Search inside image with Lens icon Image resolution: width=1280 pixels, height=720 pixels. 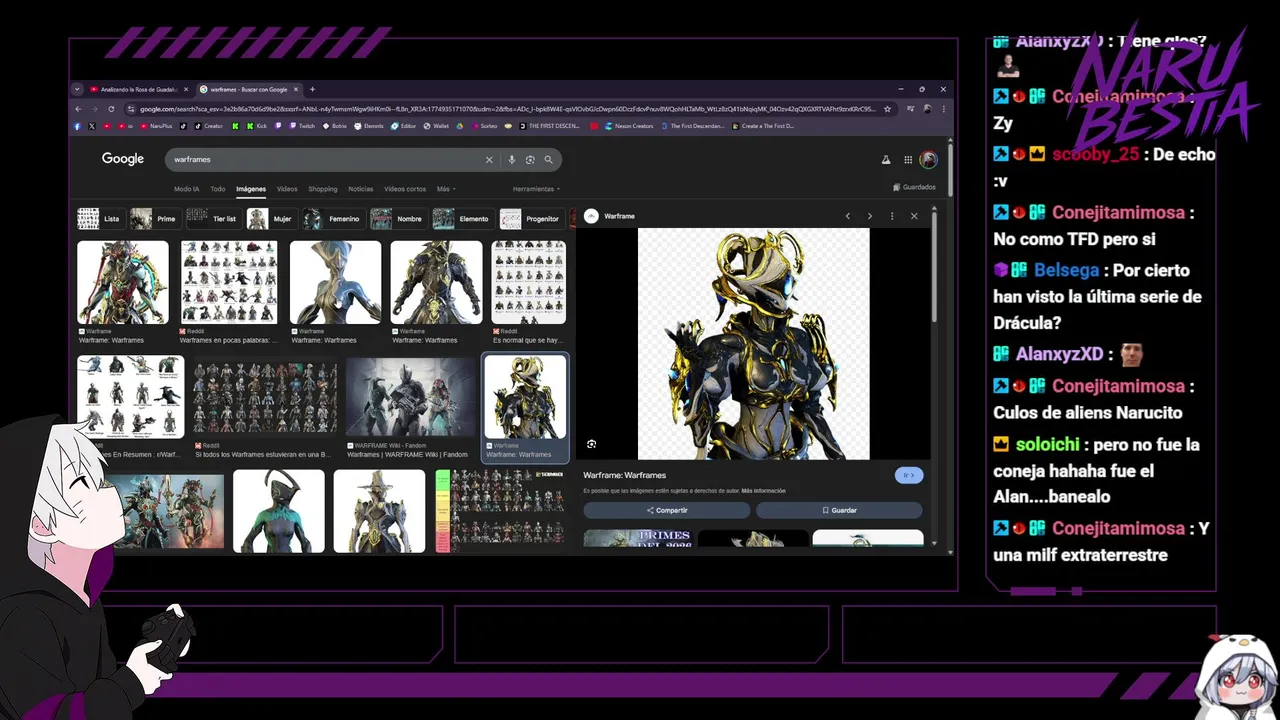coord(592,444)
